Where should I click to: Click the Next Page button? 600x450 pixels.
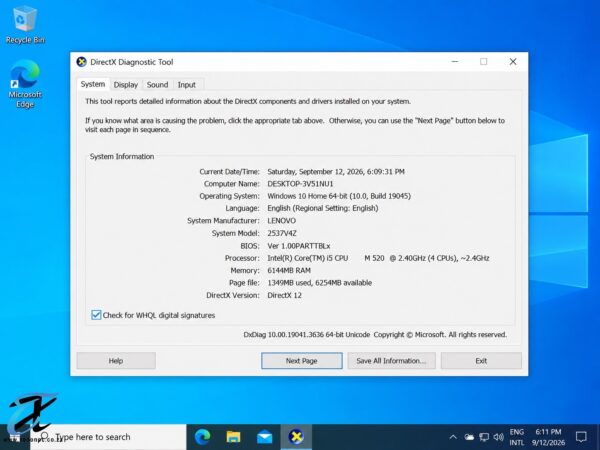302,360
